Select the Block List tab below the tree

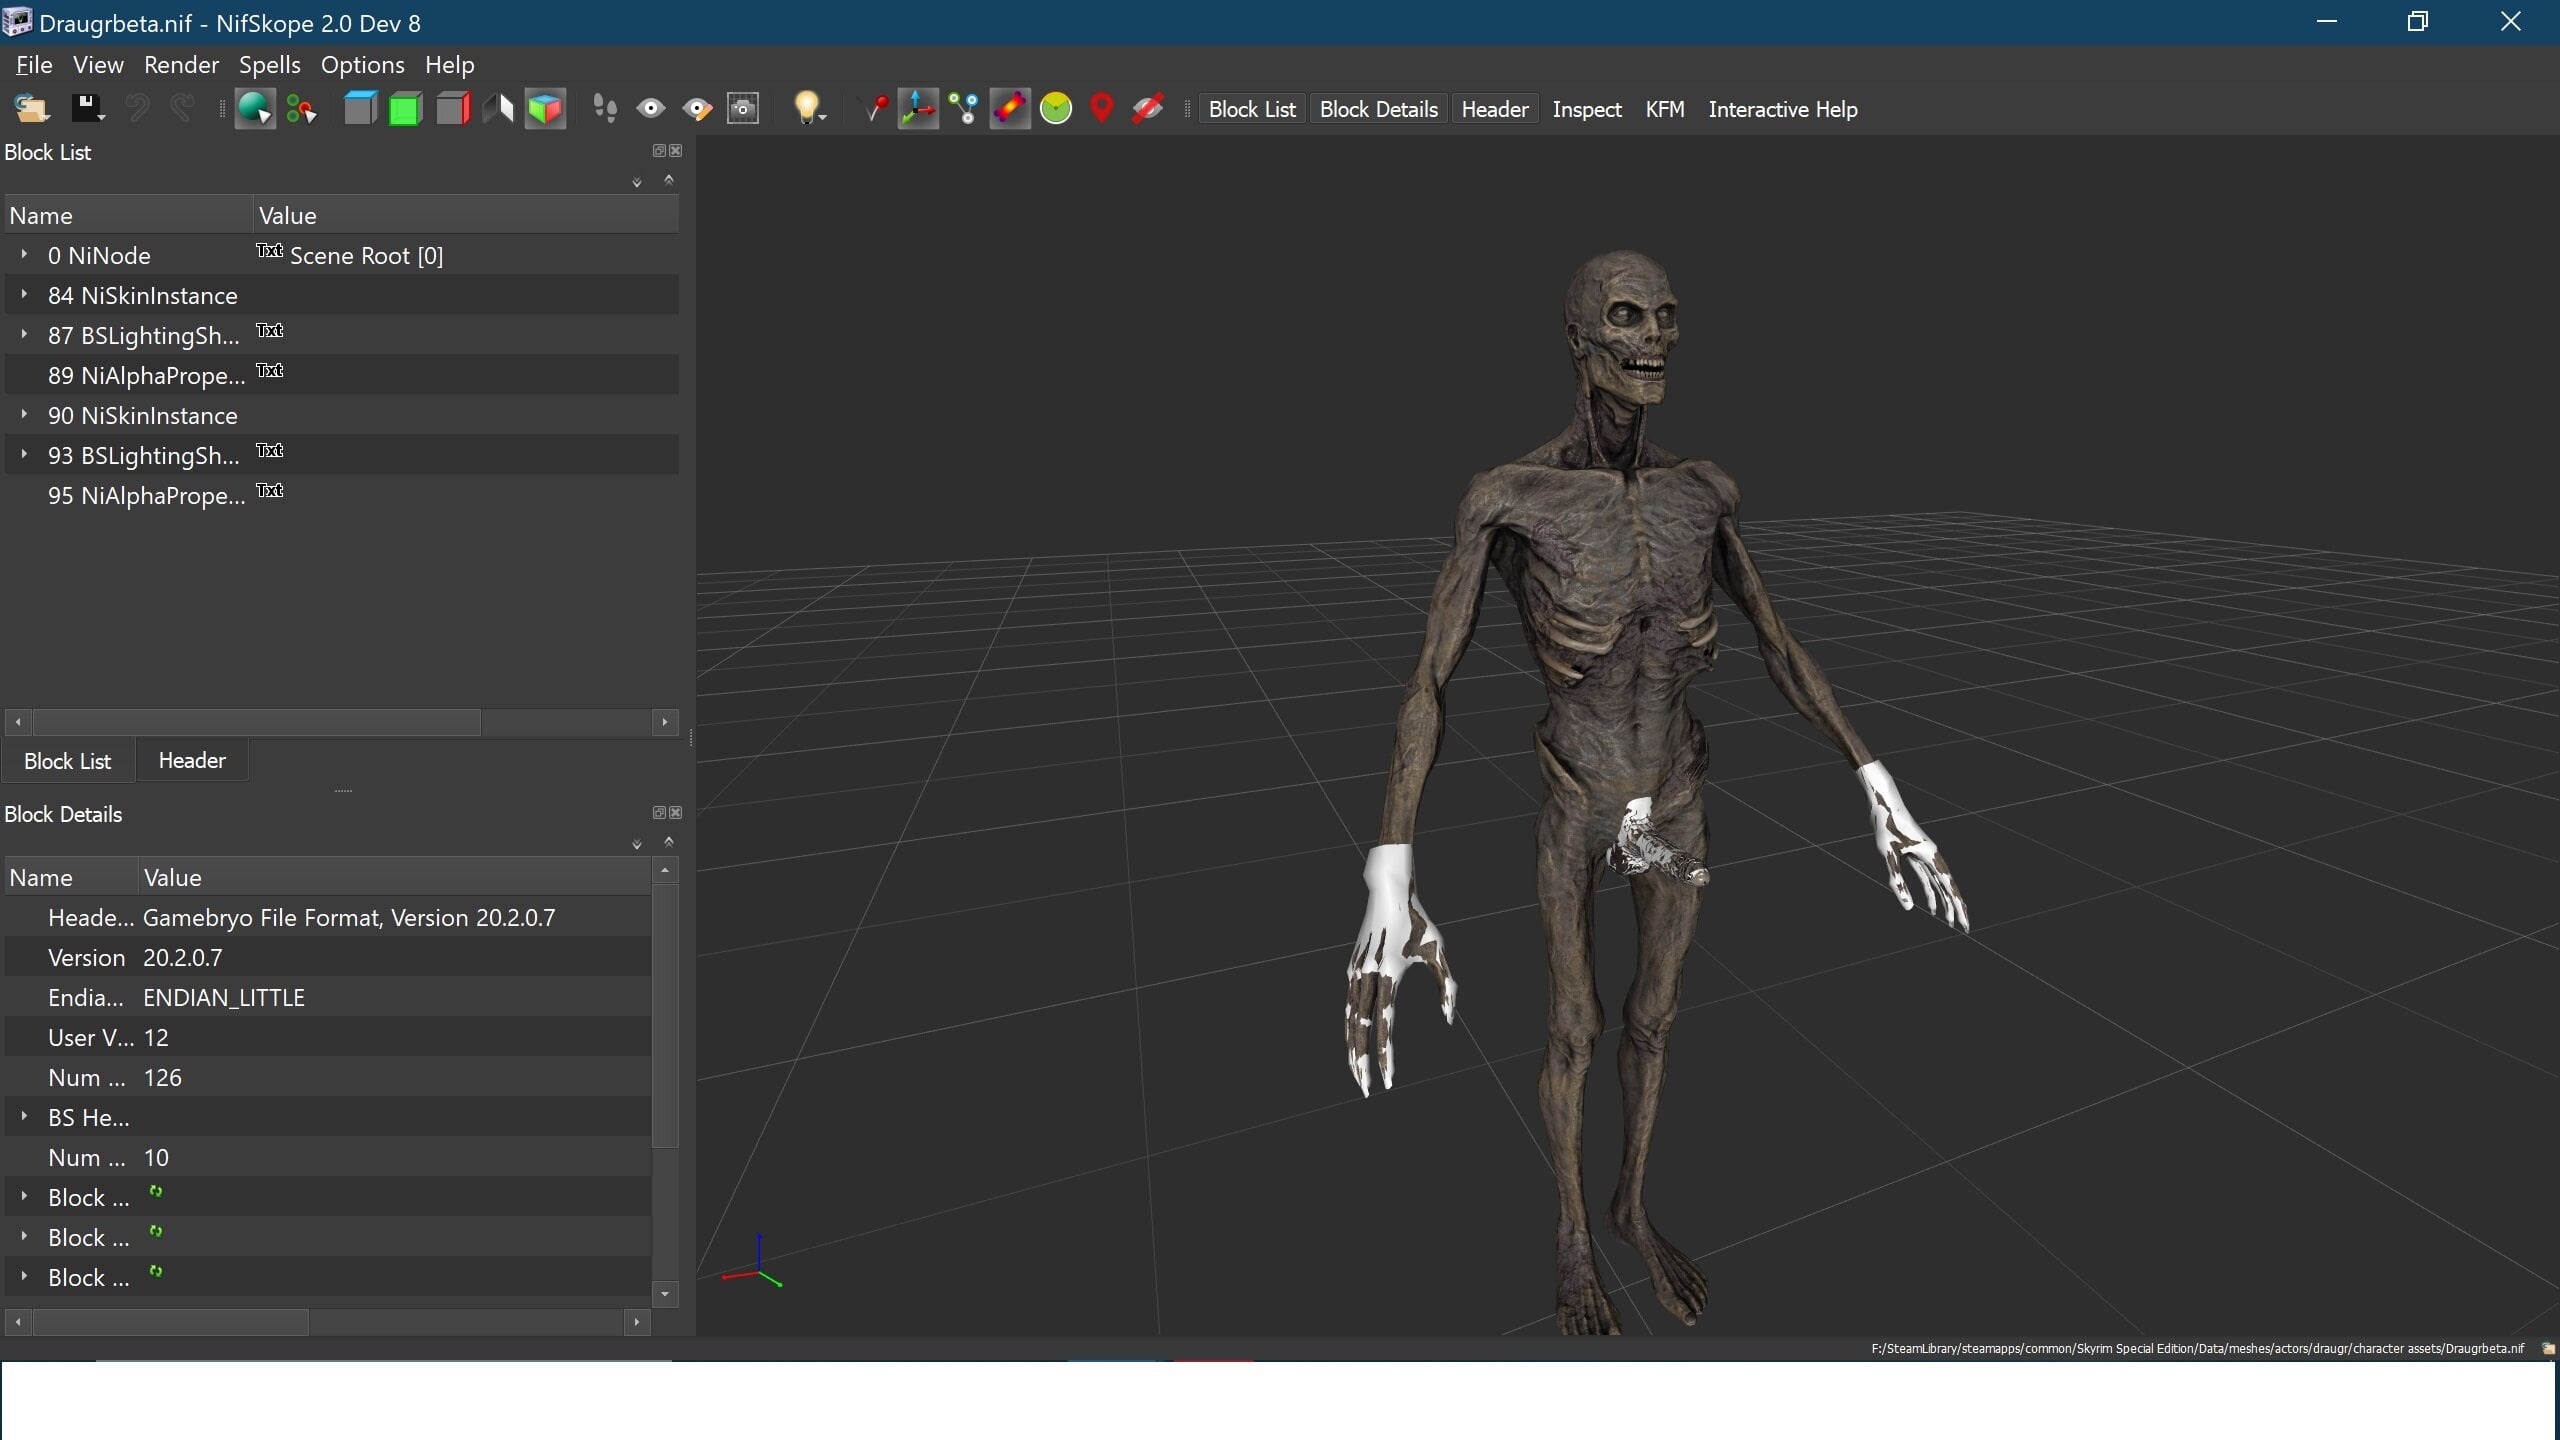pyautogui.click(x=68, y=761)
